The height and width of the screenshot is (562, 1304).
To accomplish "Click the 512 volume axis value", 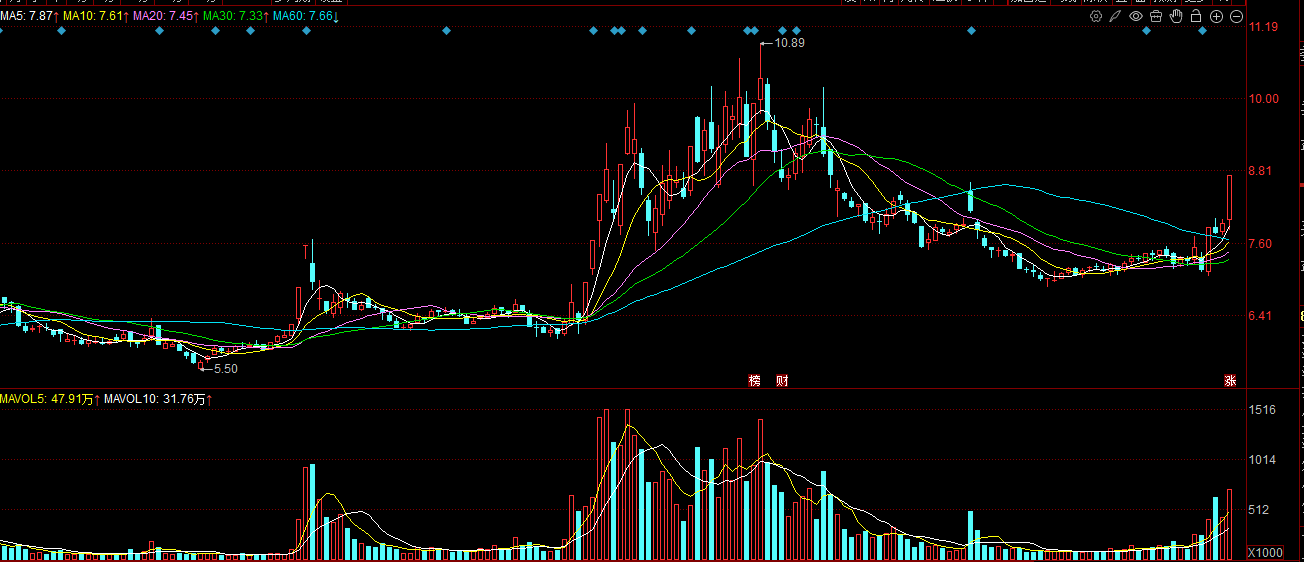I will point(1259,510).
